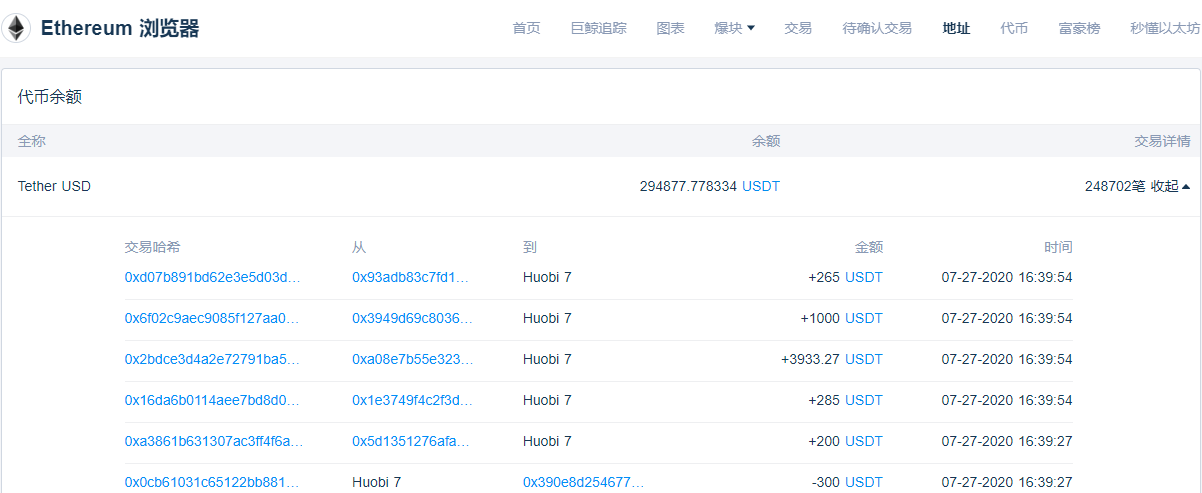The height and width of the screenshot is (493, 1202).
Task: Open sender address 0x5d1351276afa...
Action: click(x=412, y=441)
